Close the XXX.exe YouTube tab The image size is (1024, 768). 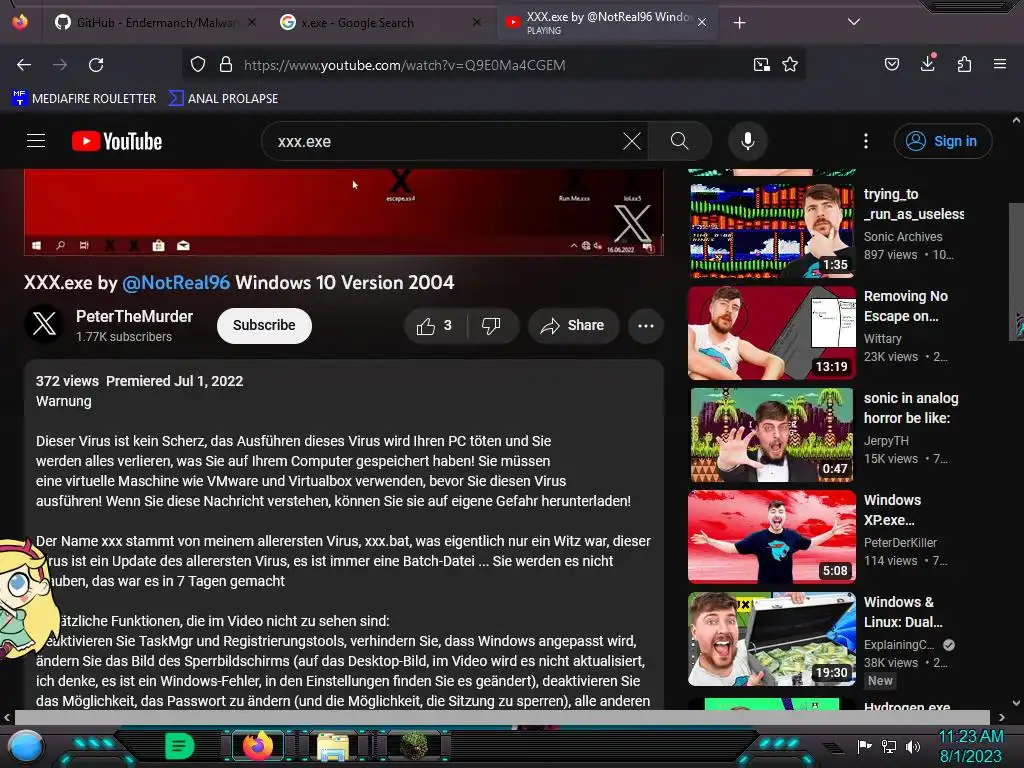coord(702,22)
